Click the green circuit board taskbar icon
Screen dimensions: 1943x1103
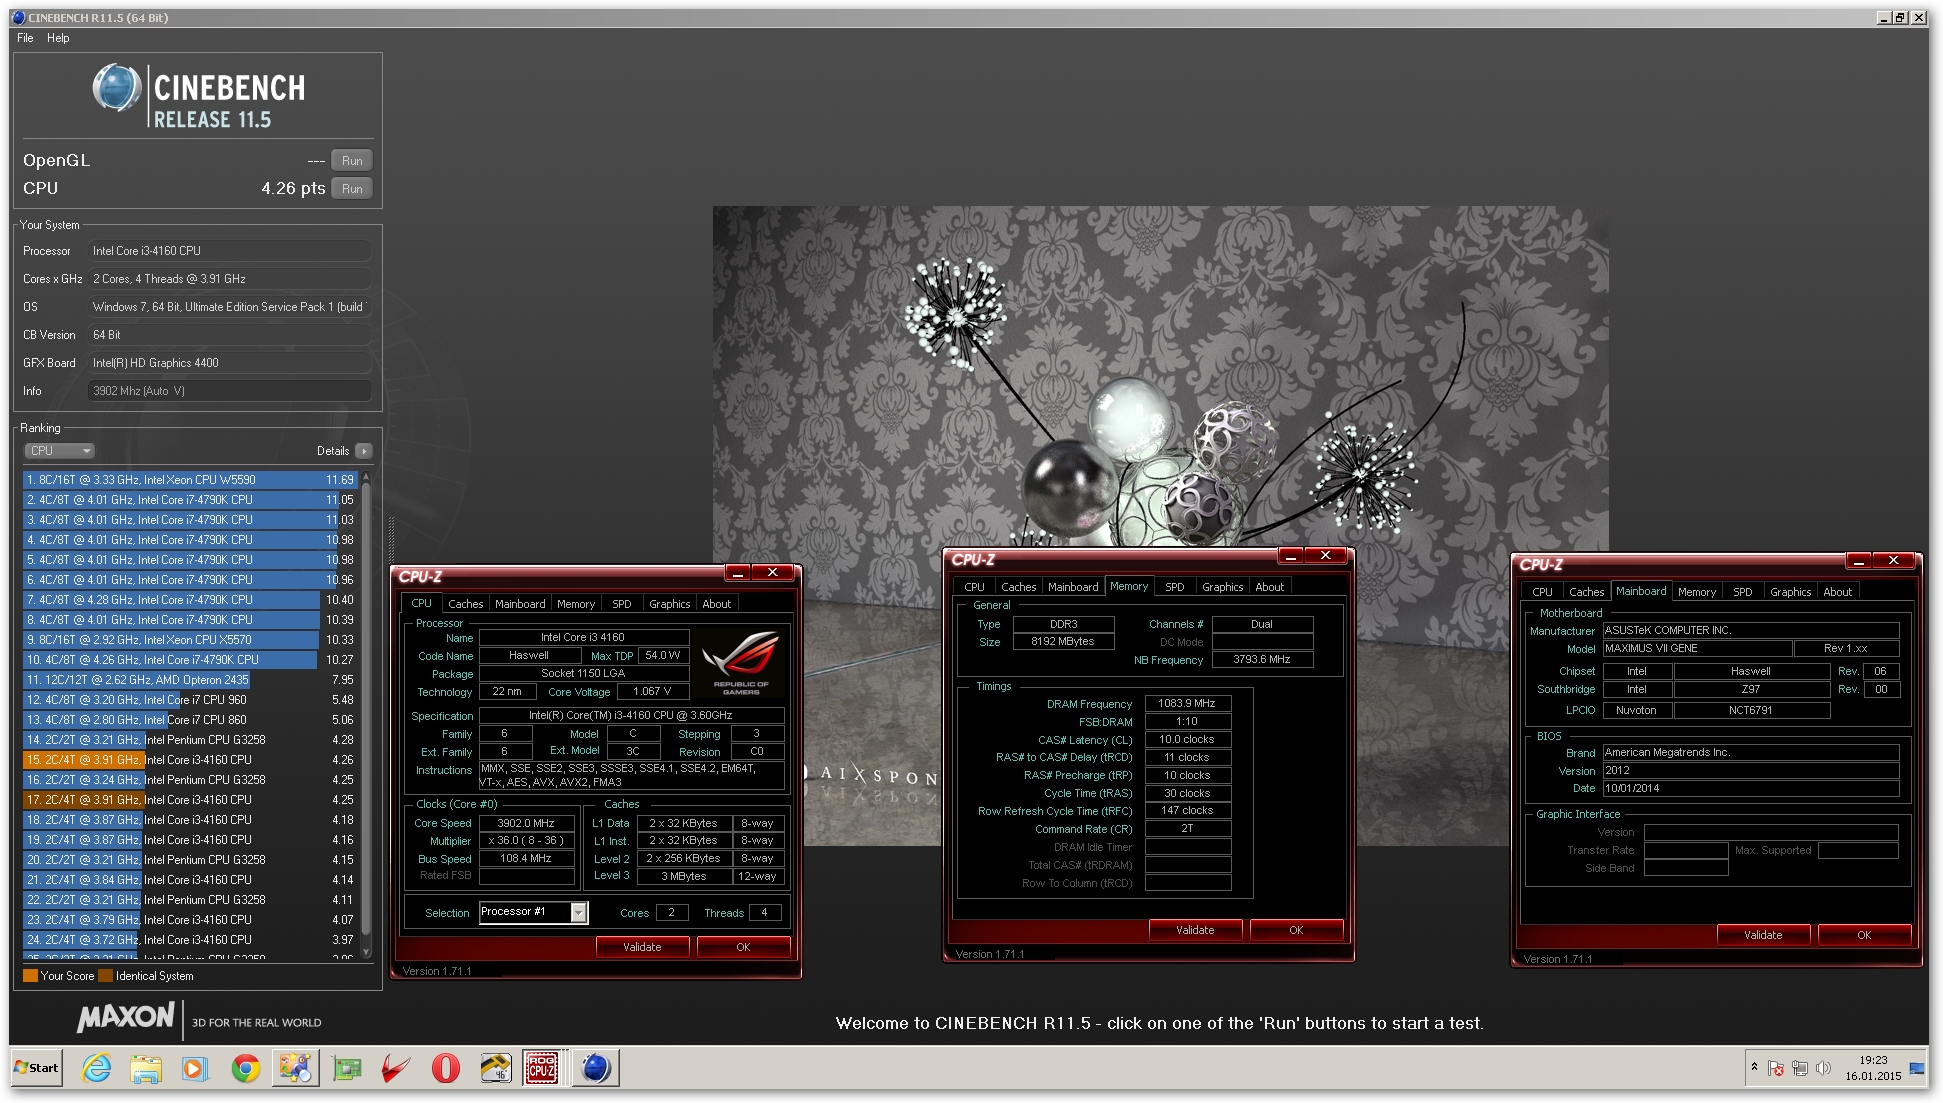[x=347, y=1068]
